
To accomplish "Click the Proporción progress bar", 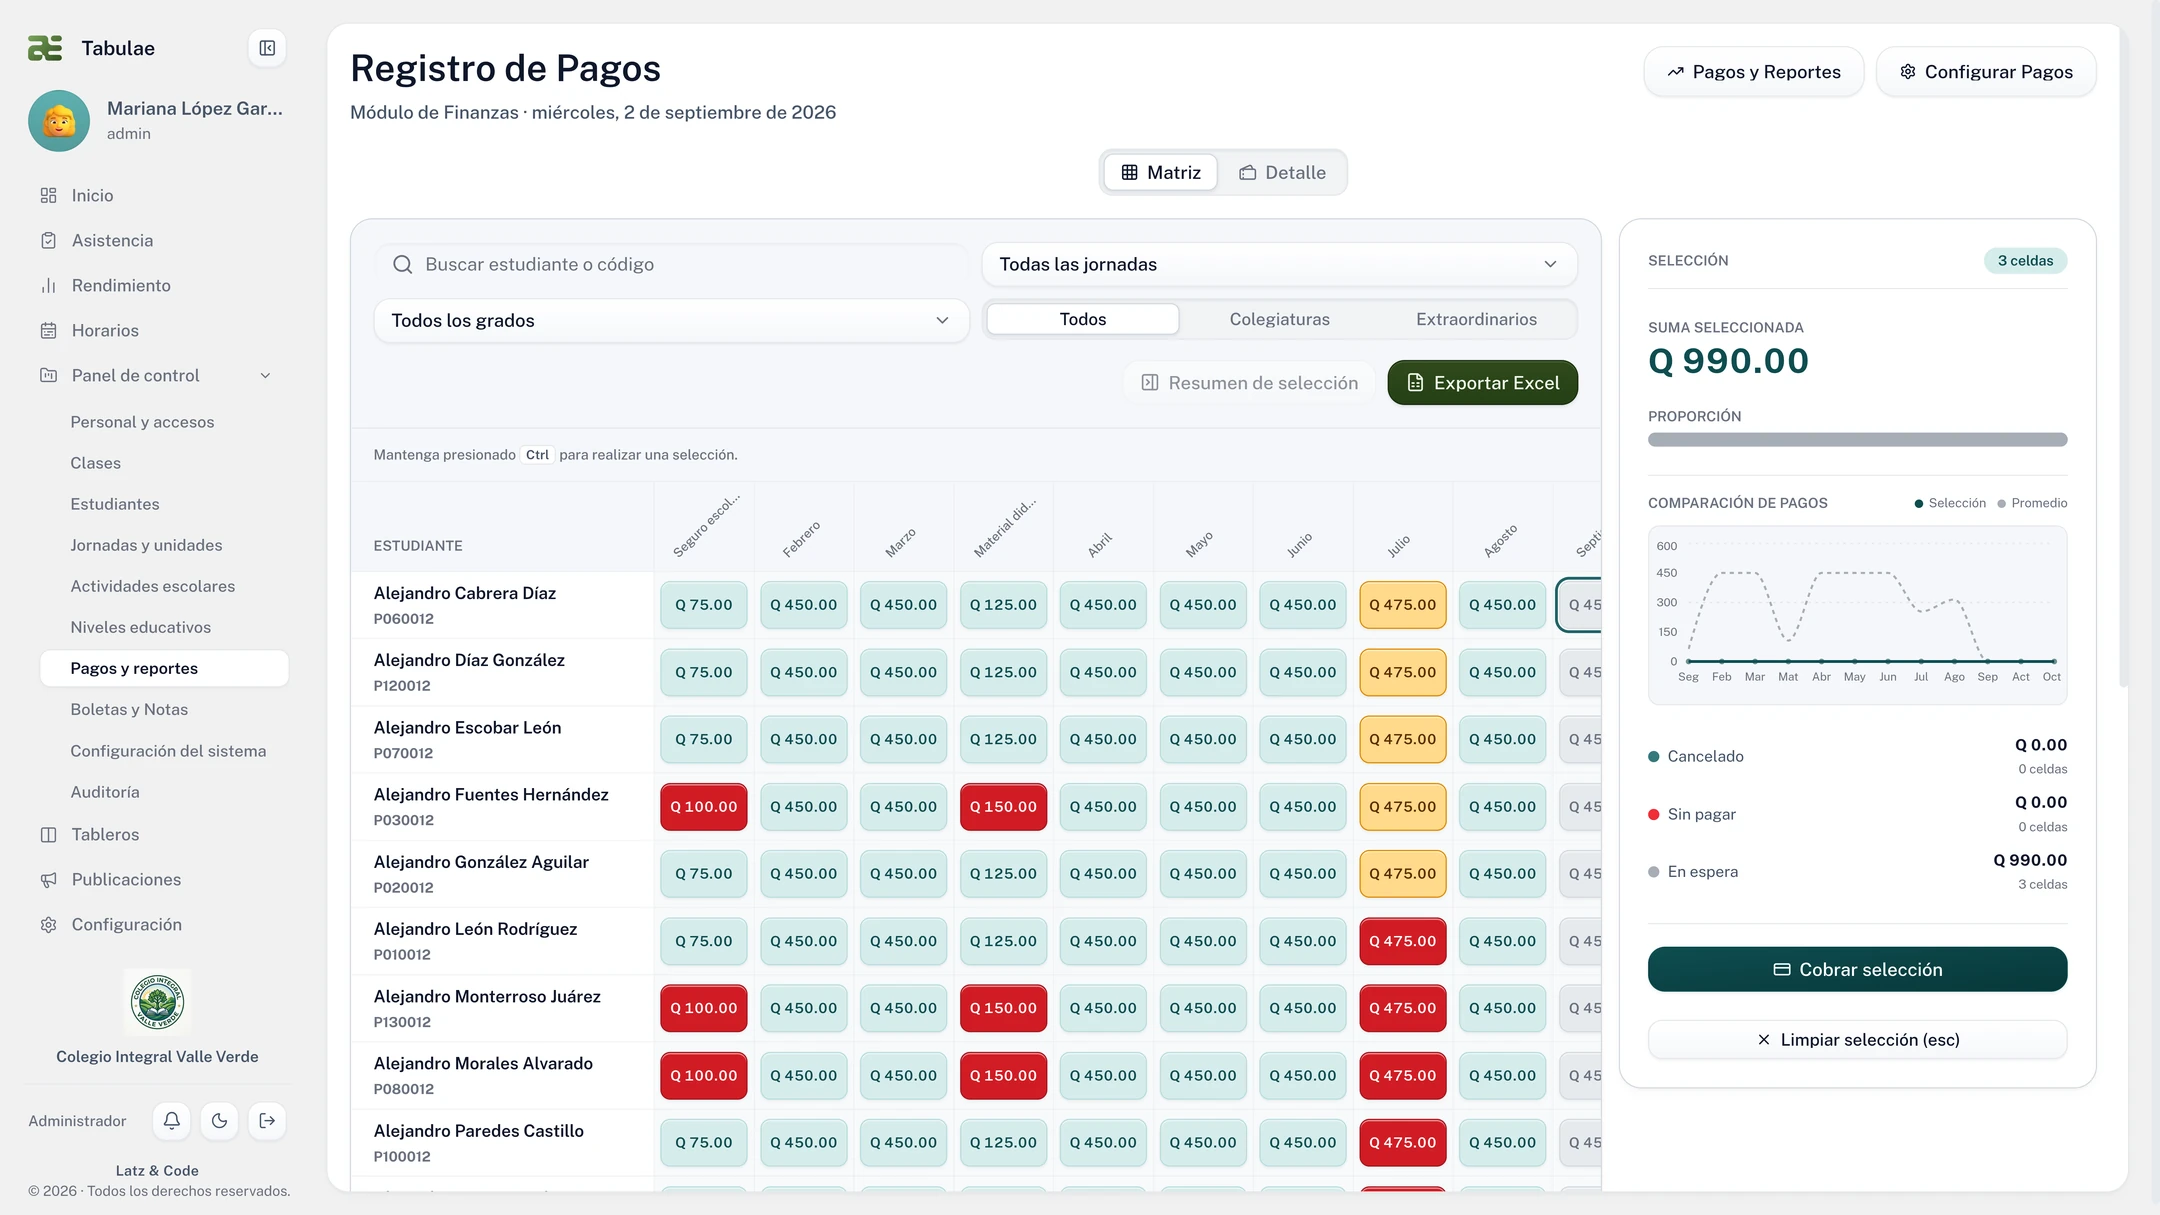I will pyautogui.click(x=1857, y=440).
